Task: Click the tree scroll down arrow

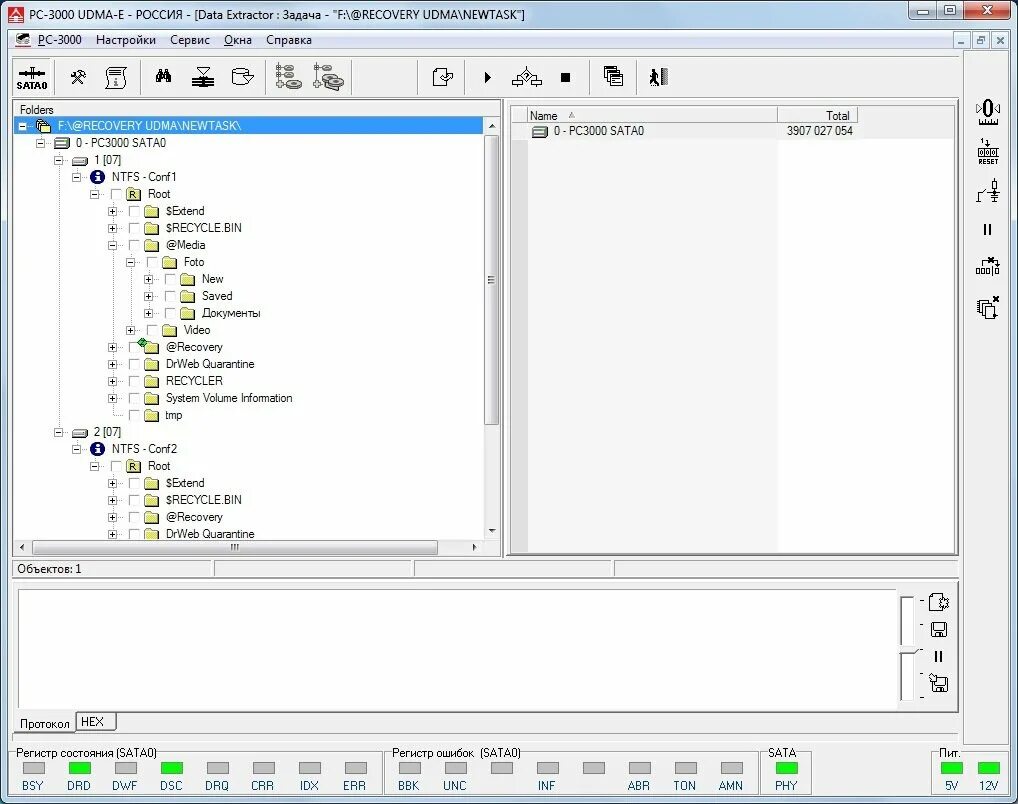Action: tap(491, 531)
